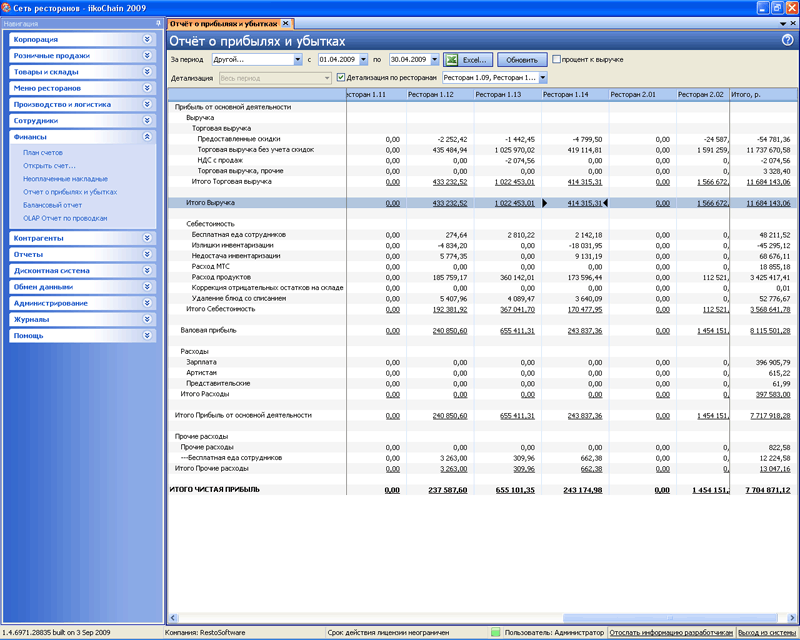Viewport: 800px width, 640px height.
Task: Click the horizontal scrollbar thumb
Action: [670, 618]
